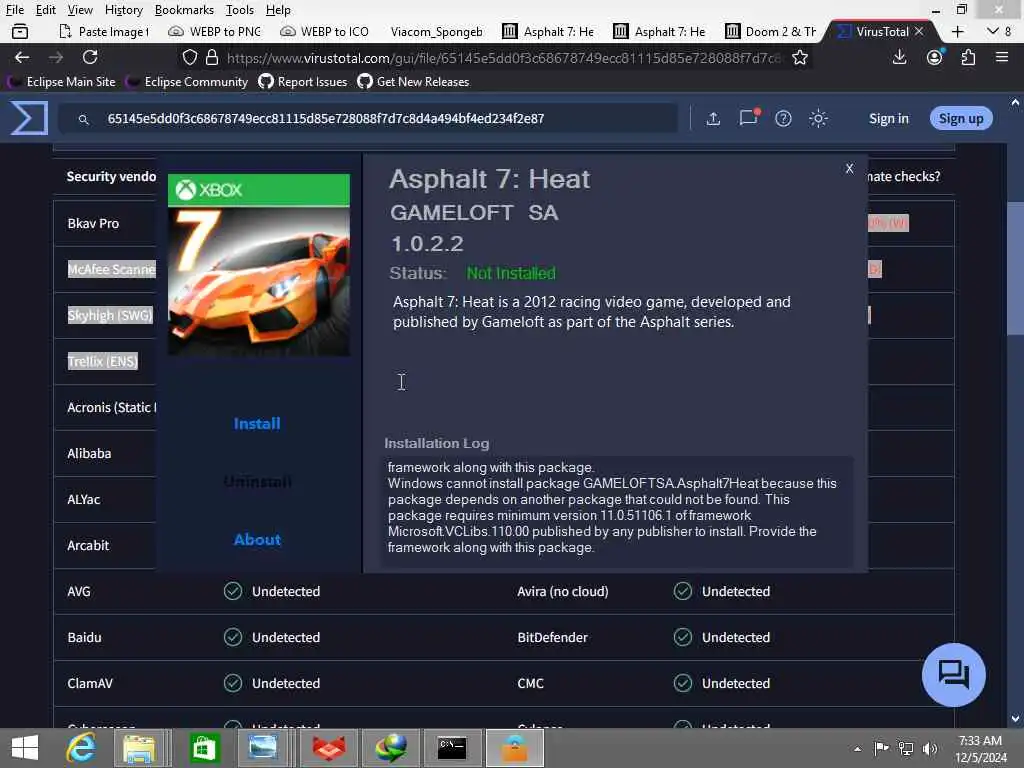
Task: Open the Tools menu
Action: 240,10
